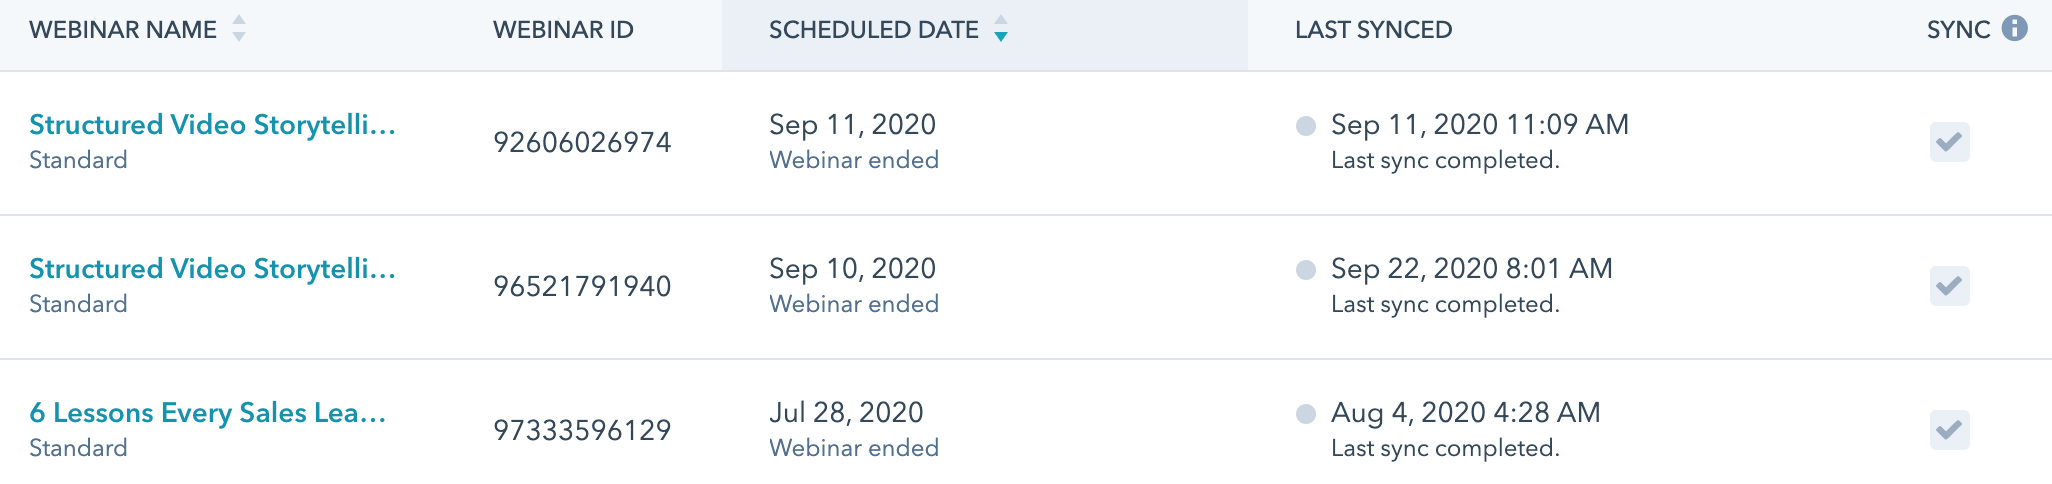Click the Sep 22, 2020 8:01 AM timestamp
The width and height of the screenshot is (2052, 484).
click(x=1471, y=268)
